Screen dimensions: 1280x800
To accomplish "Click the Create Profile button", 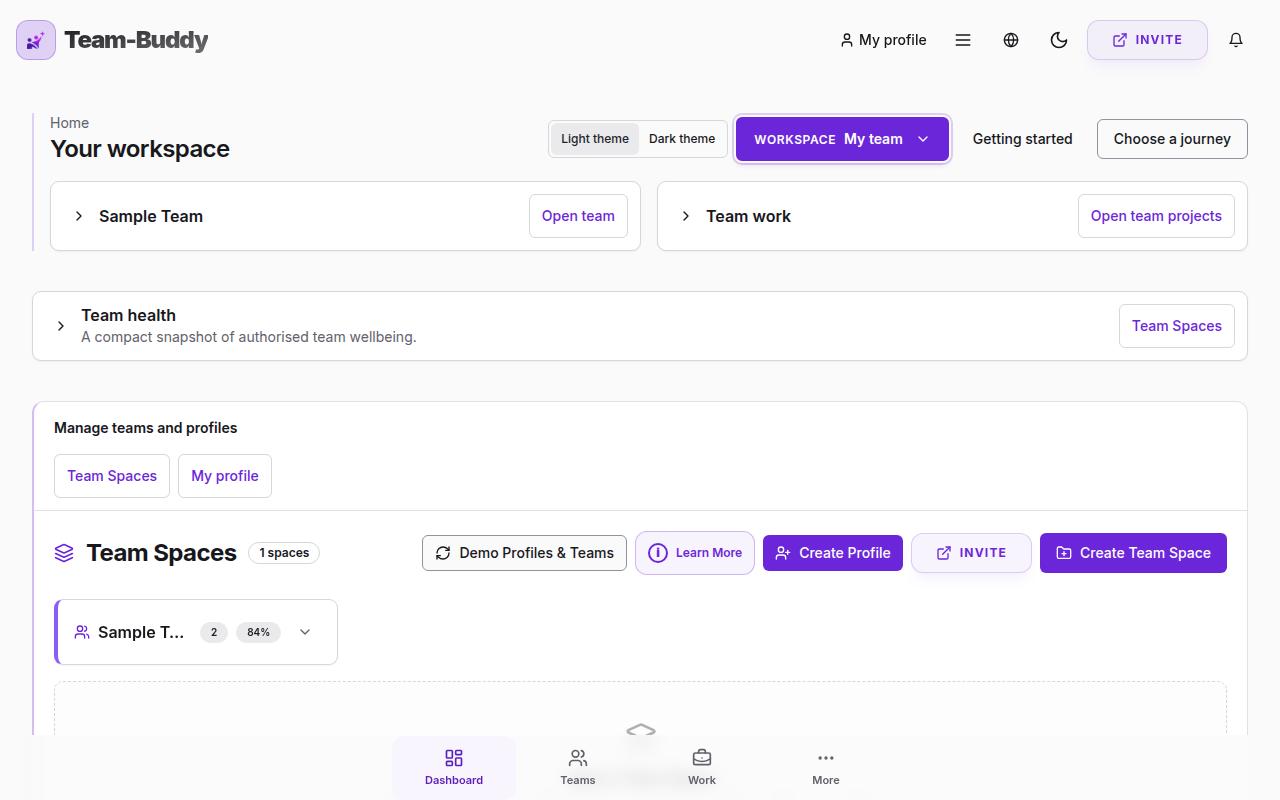I will click(833, 553).
